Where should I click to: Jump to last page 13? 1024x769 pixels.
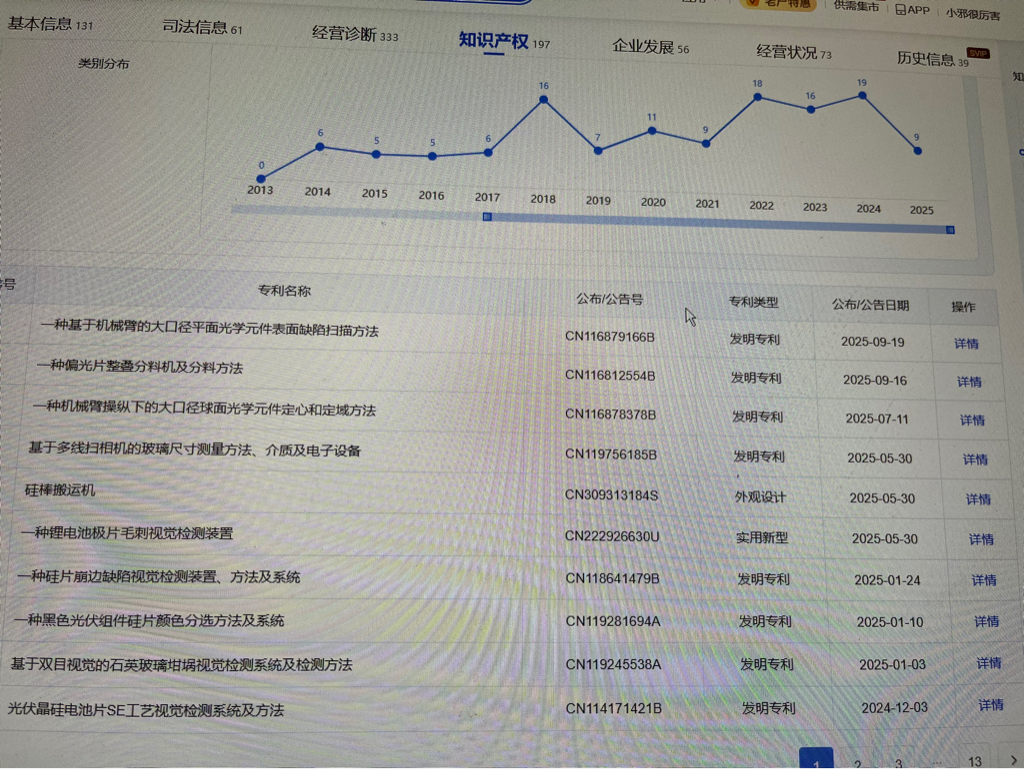[974, 761]
